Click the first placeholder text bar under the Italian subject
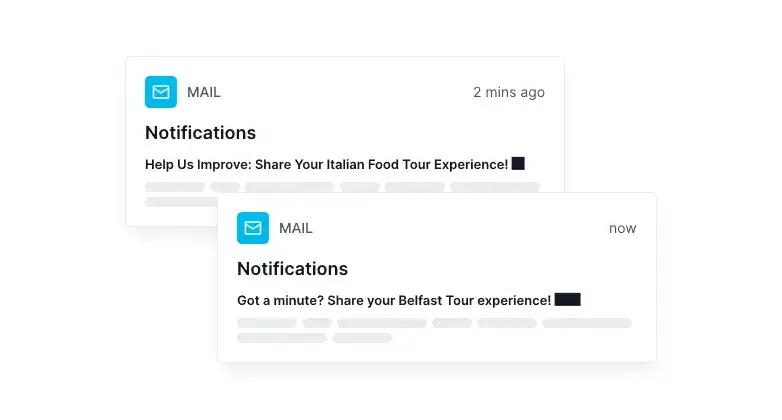Viewport: 782px width, 420px height. click(175, 187)
